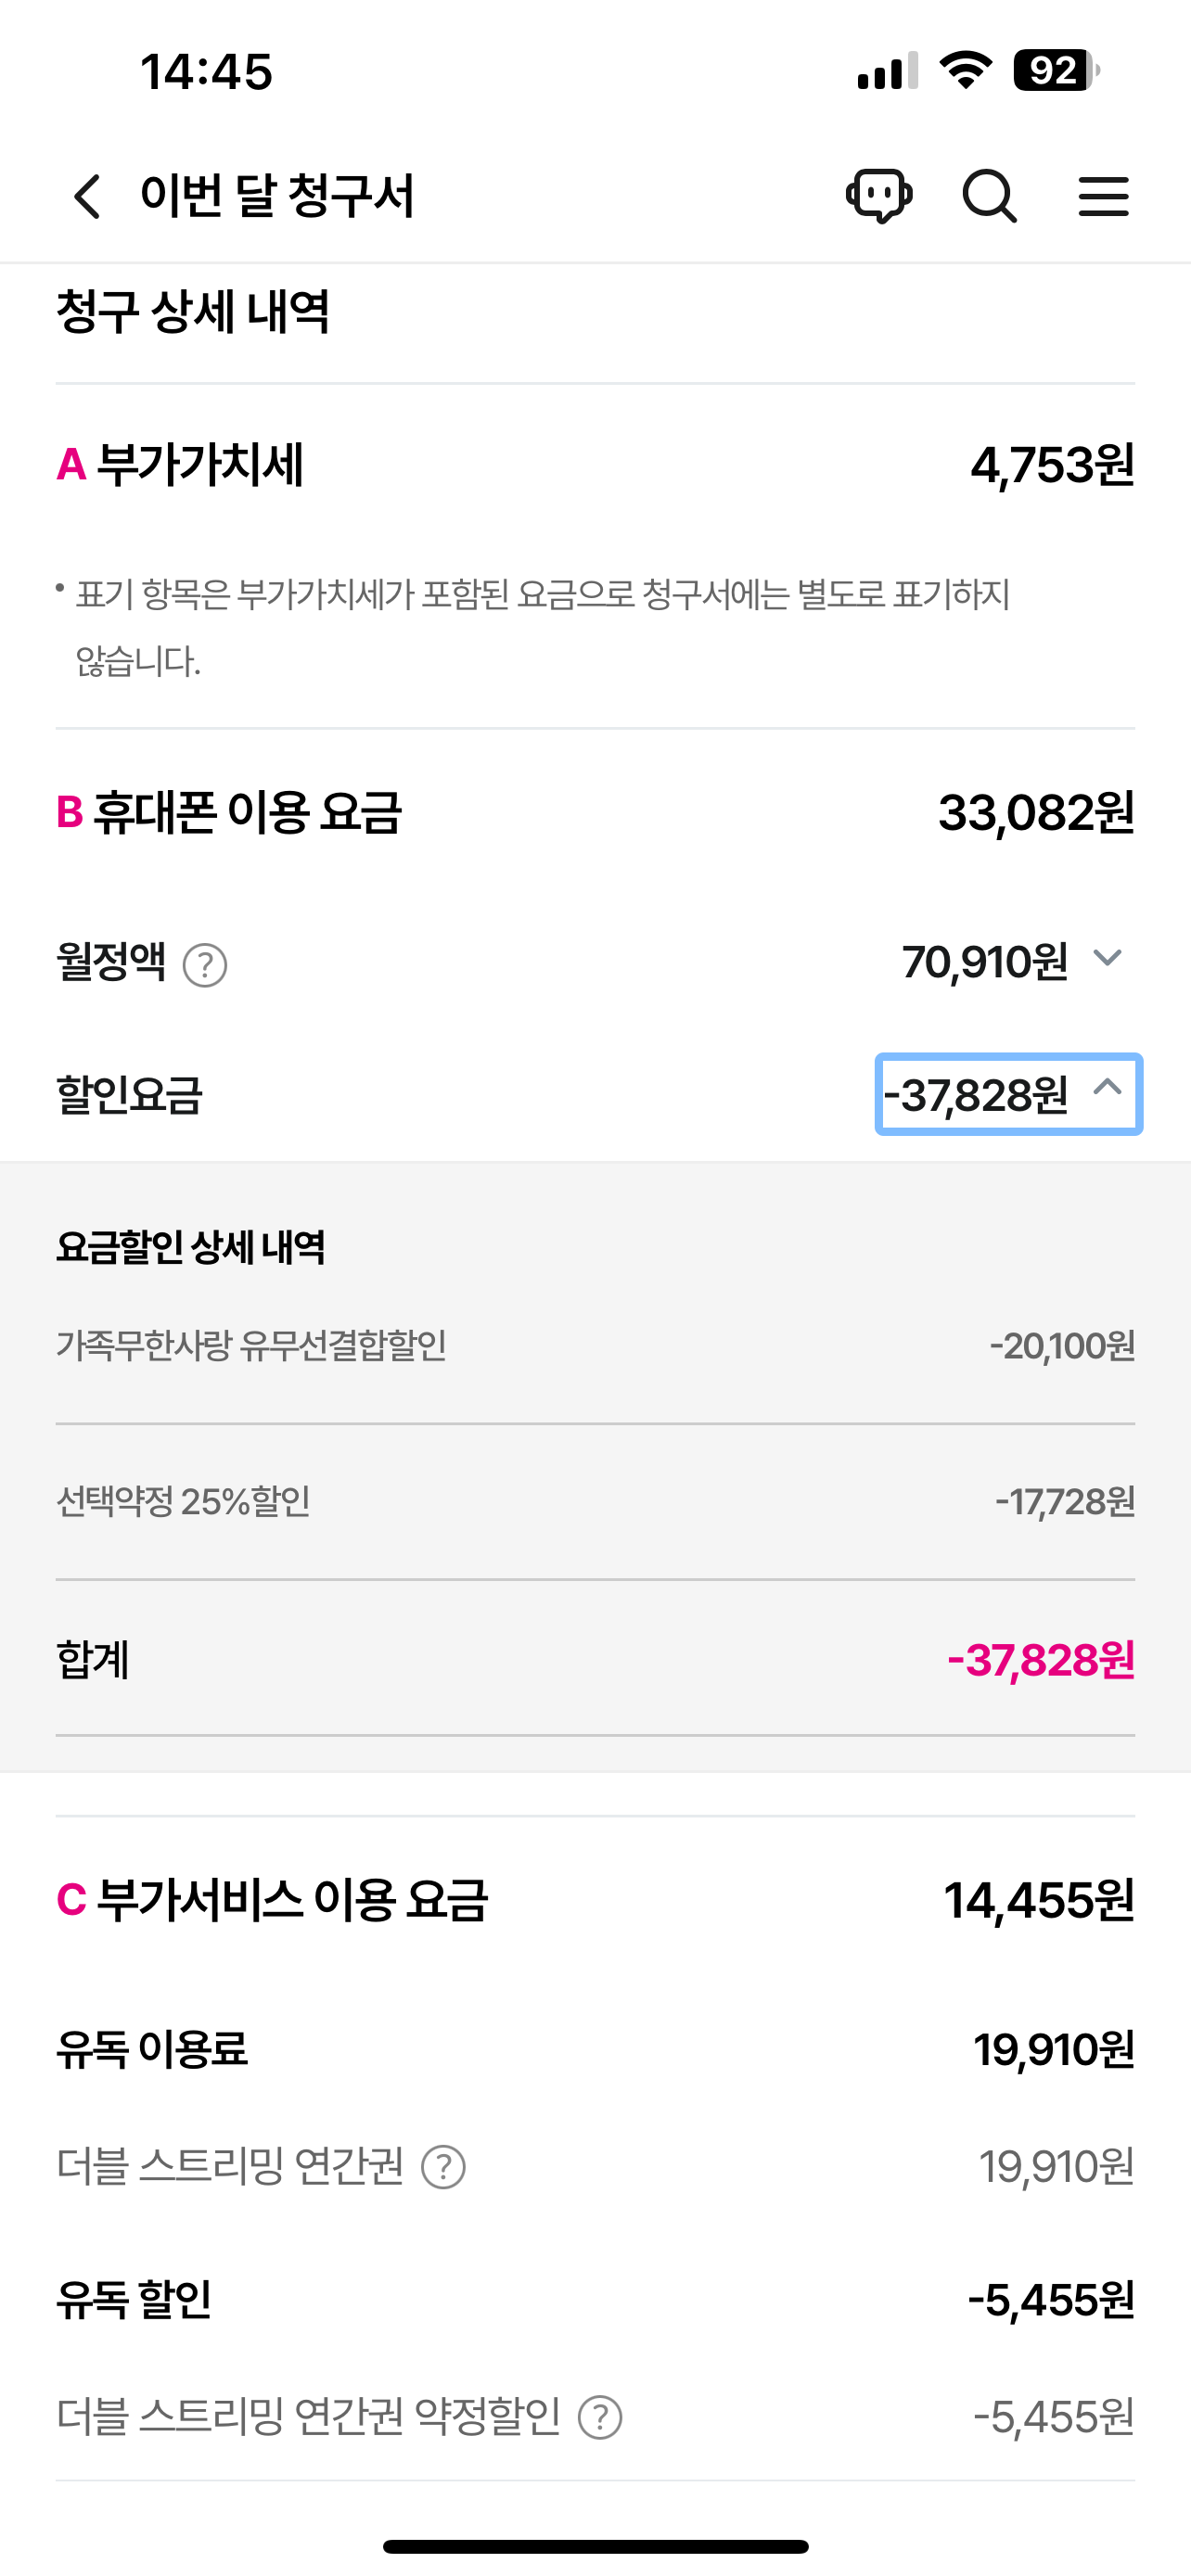Tap help icon beside 더블 스트리밍 연간권
Screen dimensions: 1191x2576
443,2167
